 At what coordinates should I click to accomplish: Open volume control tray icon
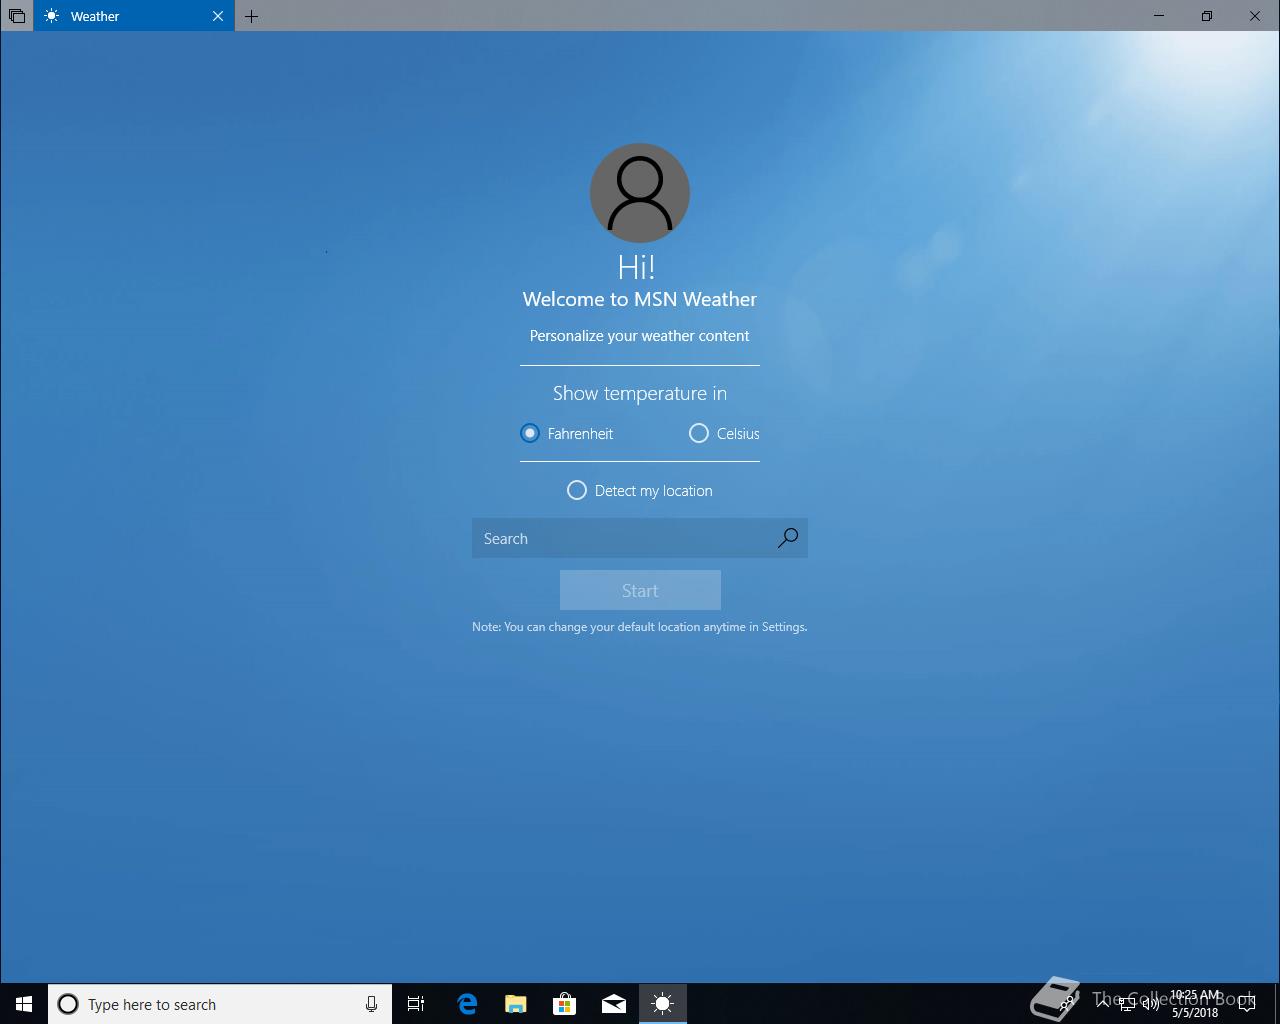(1151, 1004)
